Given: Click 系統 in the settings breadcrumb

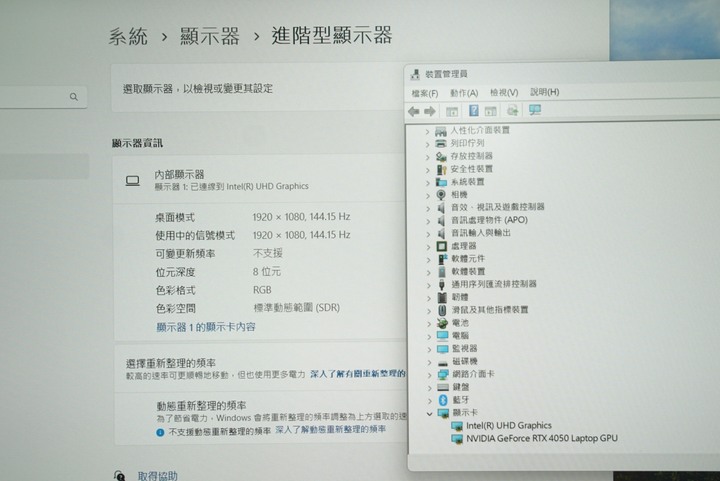Looking at the screenshot, I should click(x=128, y=36).
